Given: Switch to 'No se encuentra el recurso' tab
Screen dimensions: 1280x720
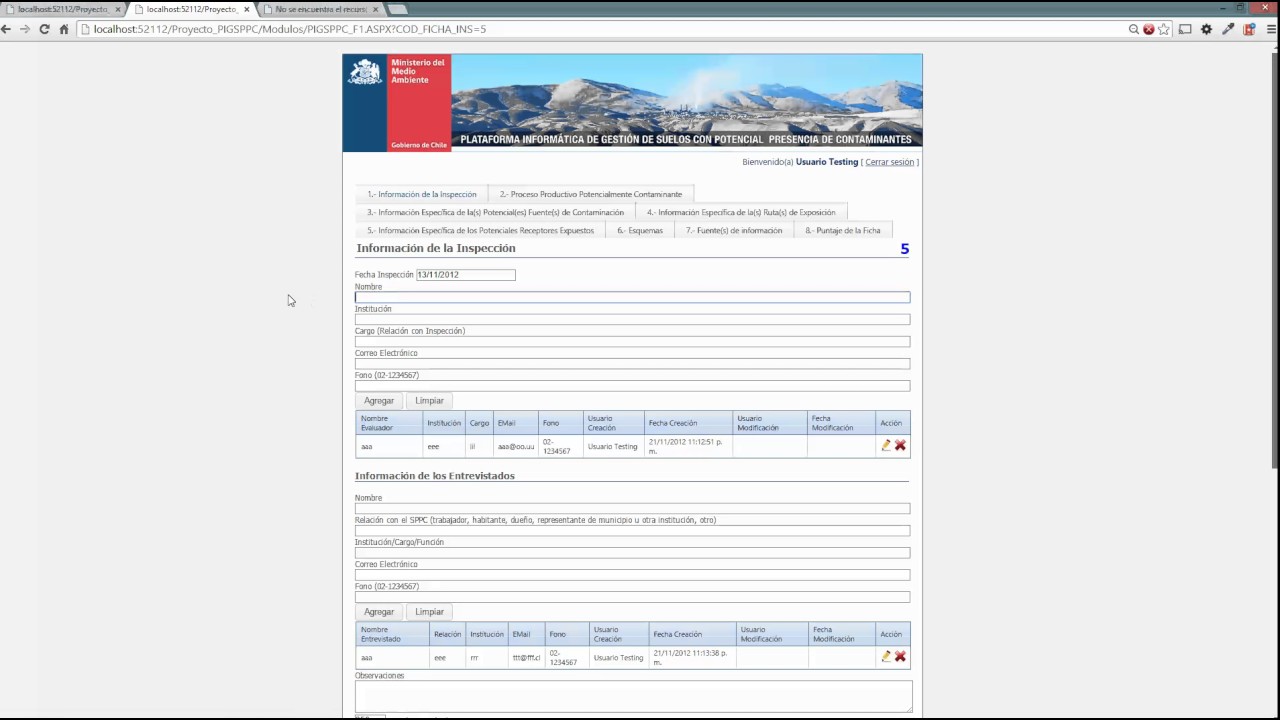Looking at the screenshot, I should pos(320,9).
